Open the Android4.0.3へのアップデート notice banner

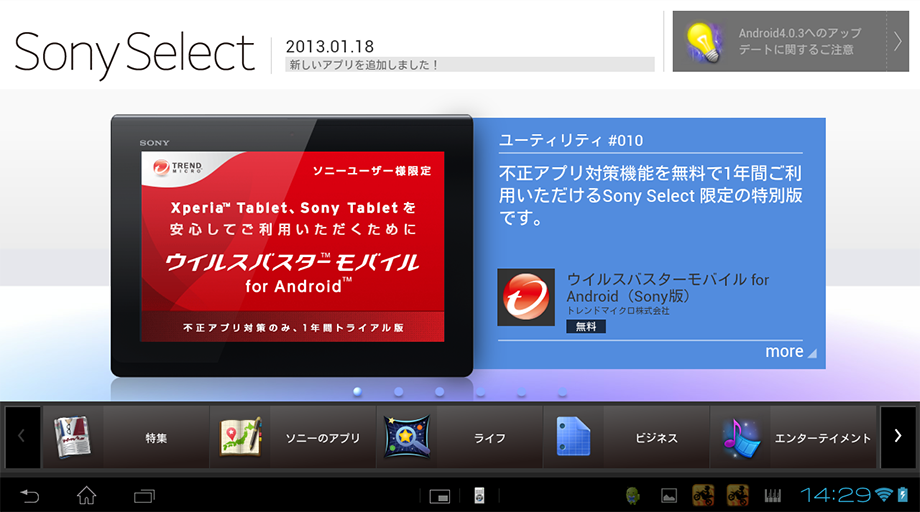pos(790,41)
